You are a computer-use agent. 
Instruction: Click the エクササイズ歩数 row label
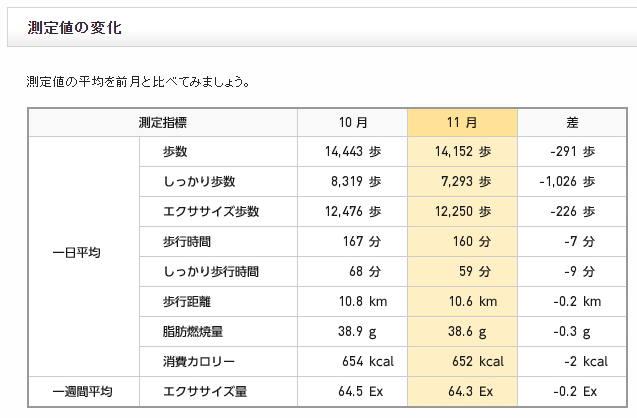pyautogui.click(x=211, y=212)
